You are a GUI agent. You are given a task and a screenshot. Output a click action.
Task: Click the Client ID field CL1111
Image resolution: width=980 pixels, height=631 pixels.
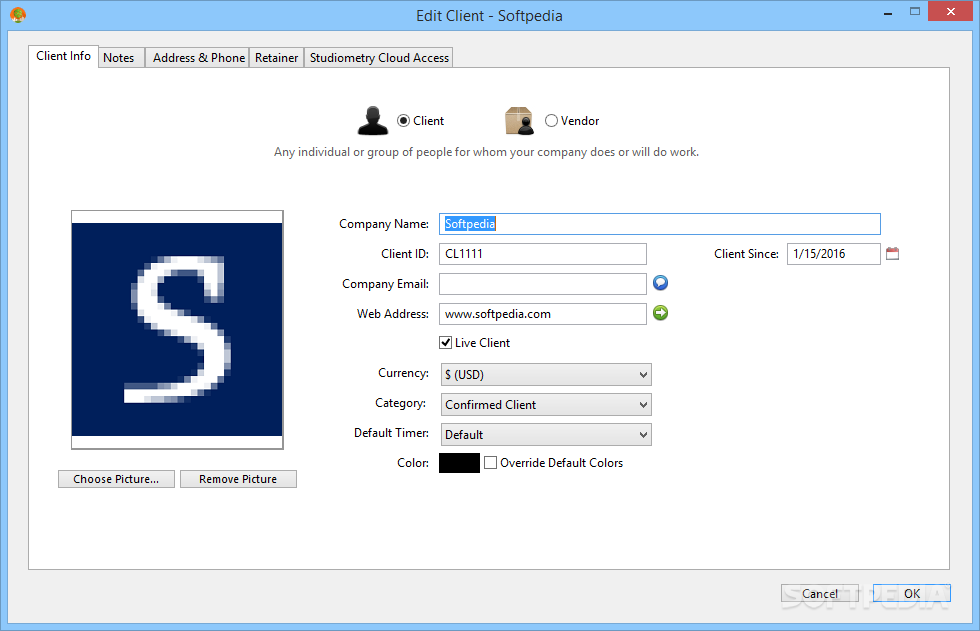(x=542, y=254)
